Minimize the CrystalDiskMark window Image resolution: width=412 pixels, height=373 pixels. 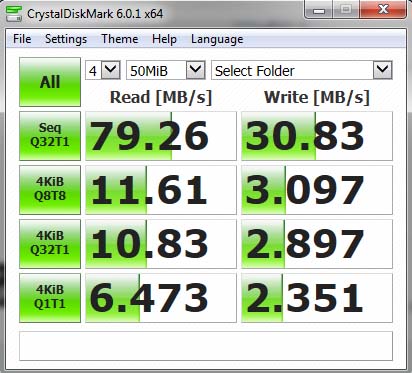tap(319, 10)
